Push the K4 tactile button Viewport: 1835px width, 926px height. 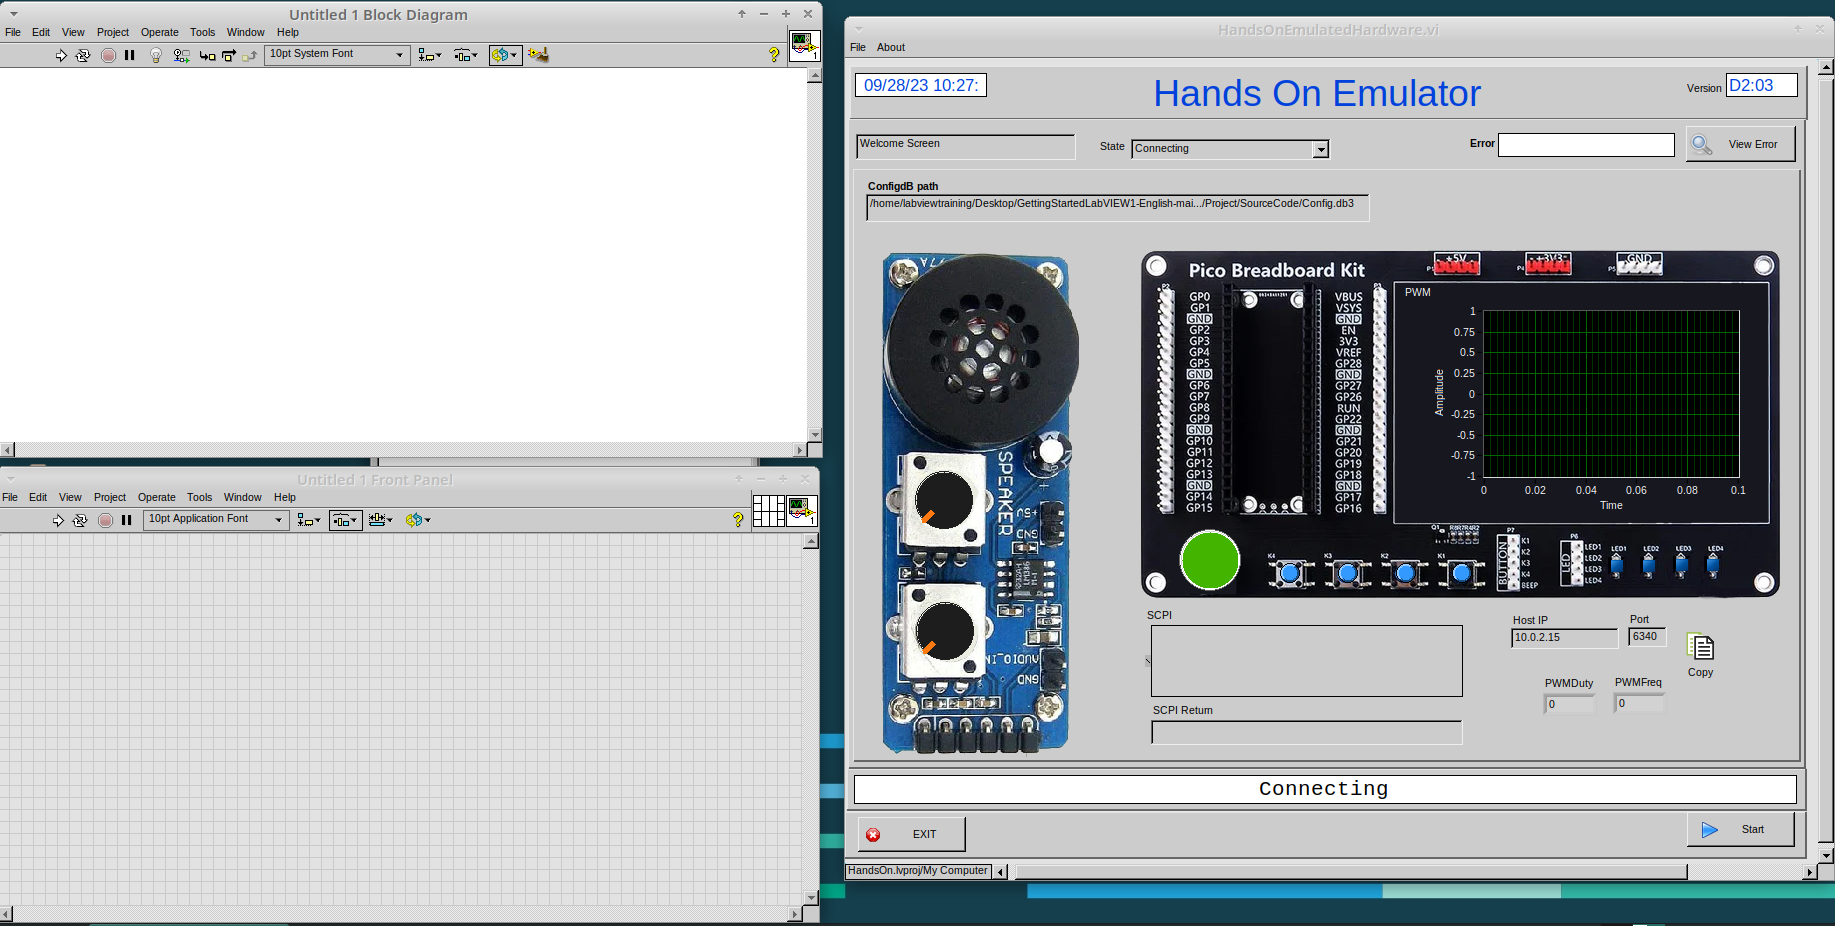(1291, 573)
